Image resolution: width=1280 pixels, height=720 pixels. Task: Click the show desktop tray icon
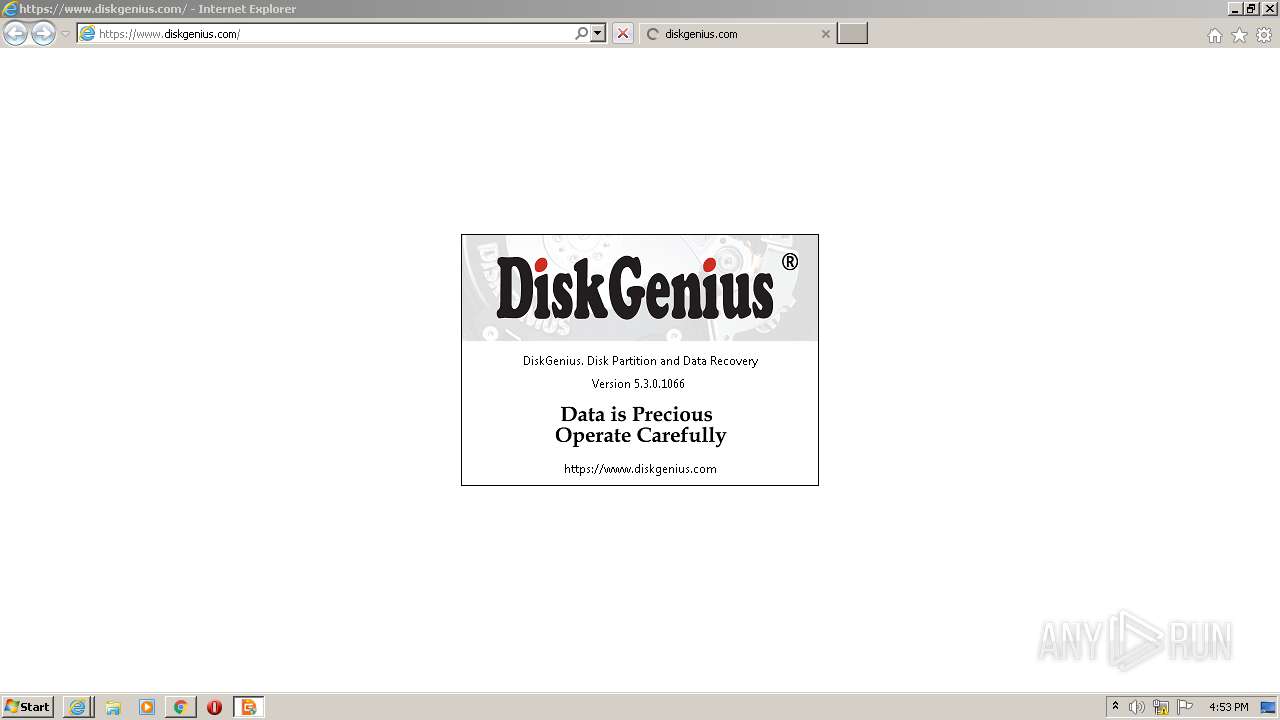point(1268,707)
